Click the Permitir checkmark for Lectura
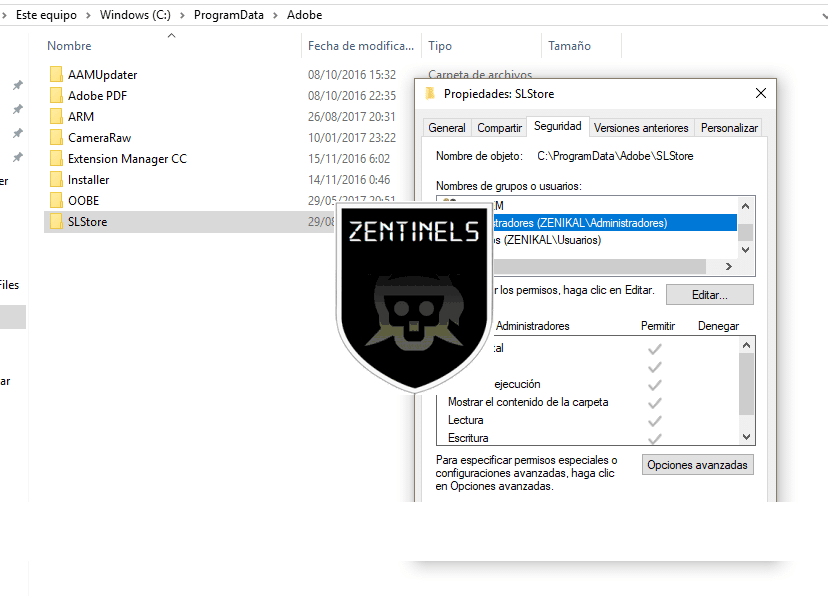Viewport: 828px width, 596px height. [x=655, y=421]
